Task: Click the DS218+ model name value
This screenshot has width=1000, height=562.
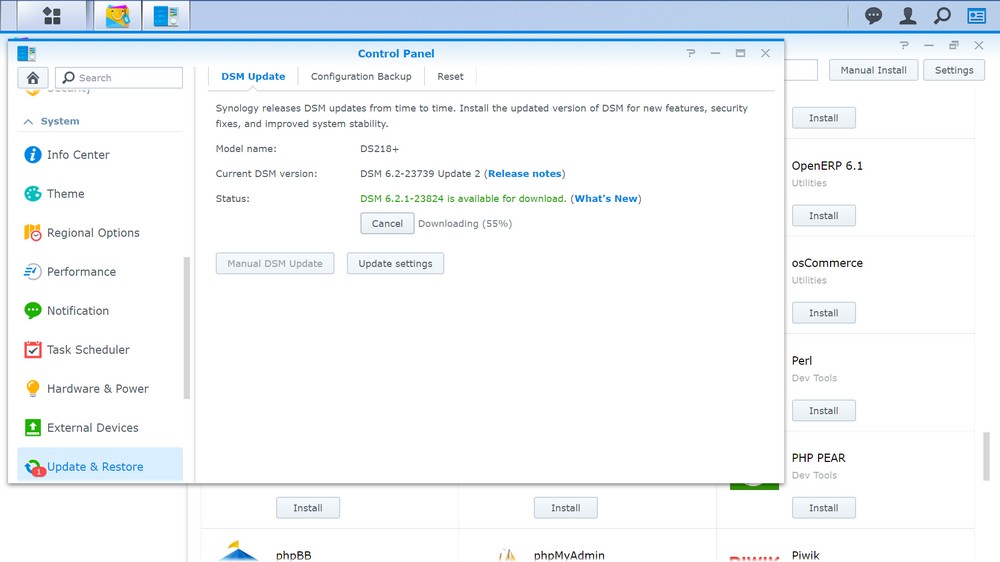Action: (379, 149)
